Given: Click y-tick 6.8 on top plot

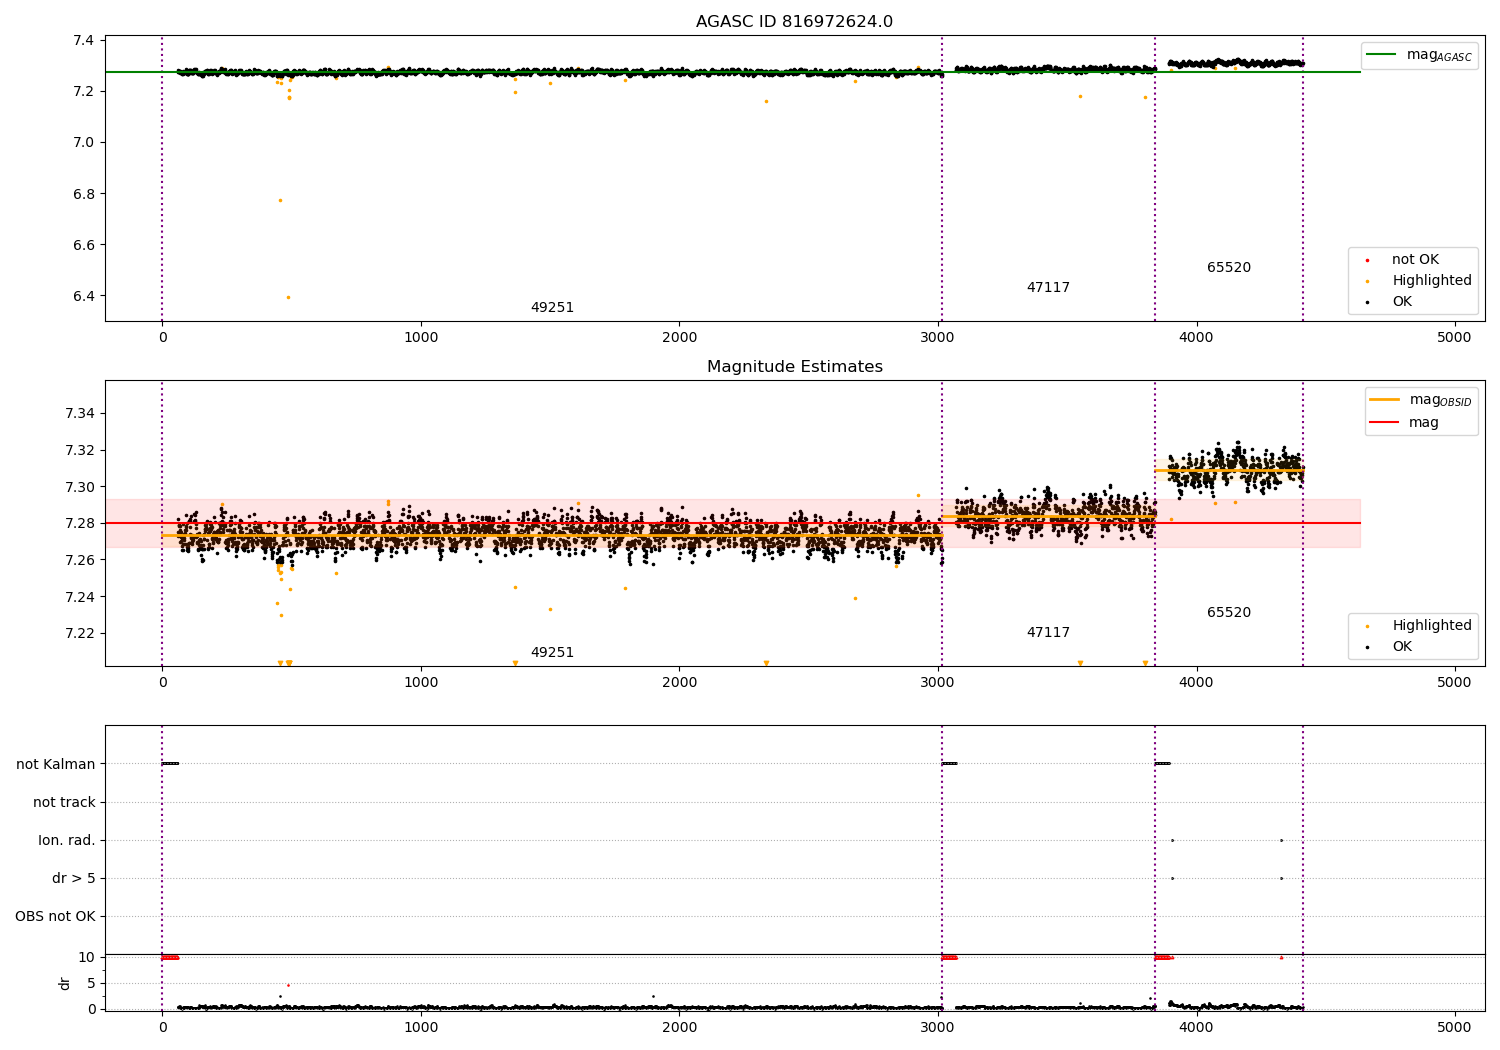Looking at the screenshot, I should click(82, 194).
